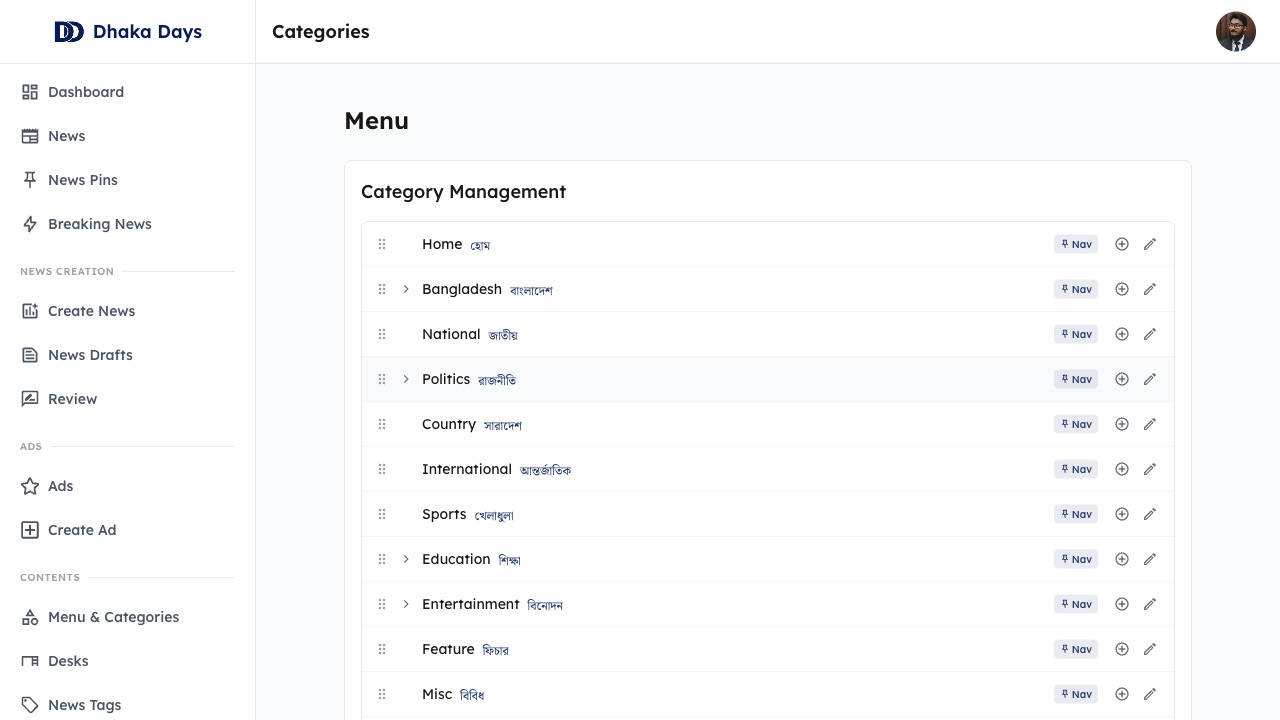
Task: Open News Drafts page
Action: tap(127, 355)
